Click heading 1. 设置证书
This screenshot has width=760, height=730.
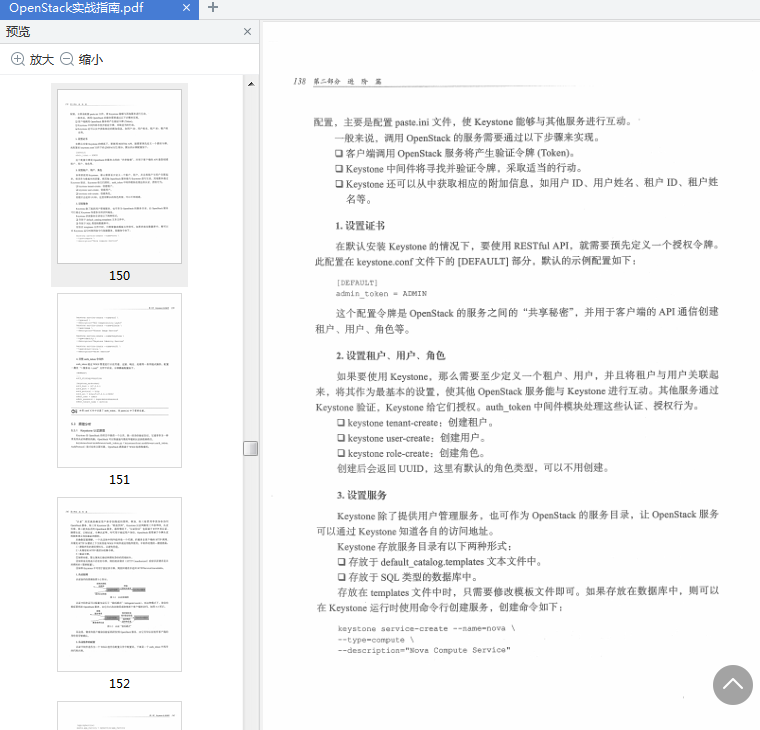click(x=360, y=226)
